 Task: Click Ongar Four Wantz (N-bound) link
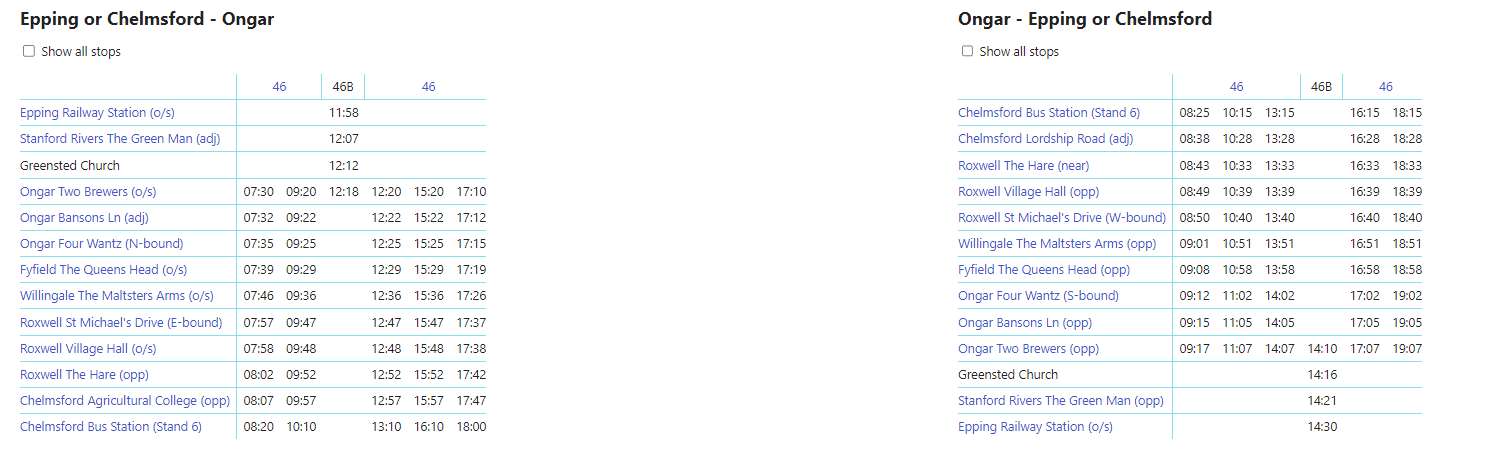pyautogui.click(x=101, y=243)
